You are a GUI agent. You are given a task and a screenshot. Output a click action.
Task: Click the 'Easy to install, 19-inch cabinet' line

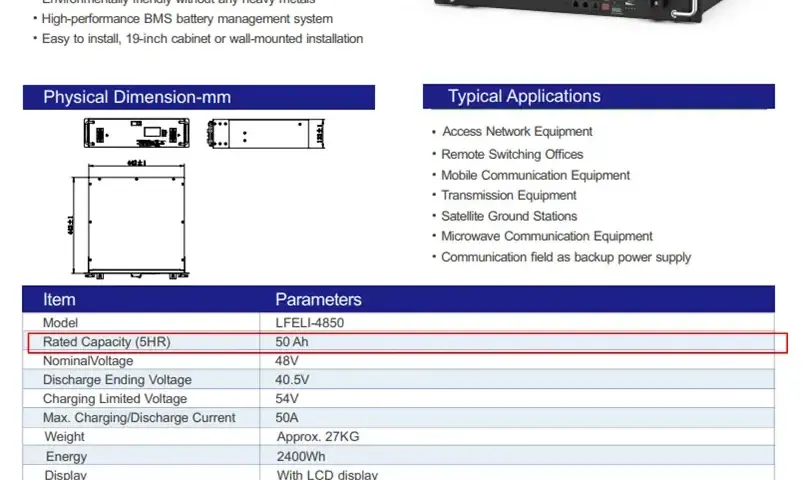(x=202, y=39)
